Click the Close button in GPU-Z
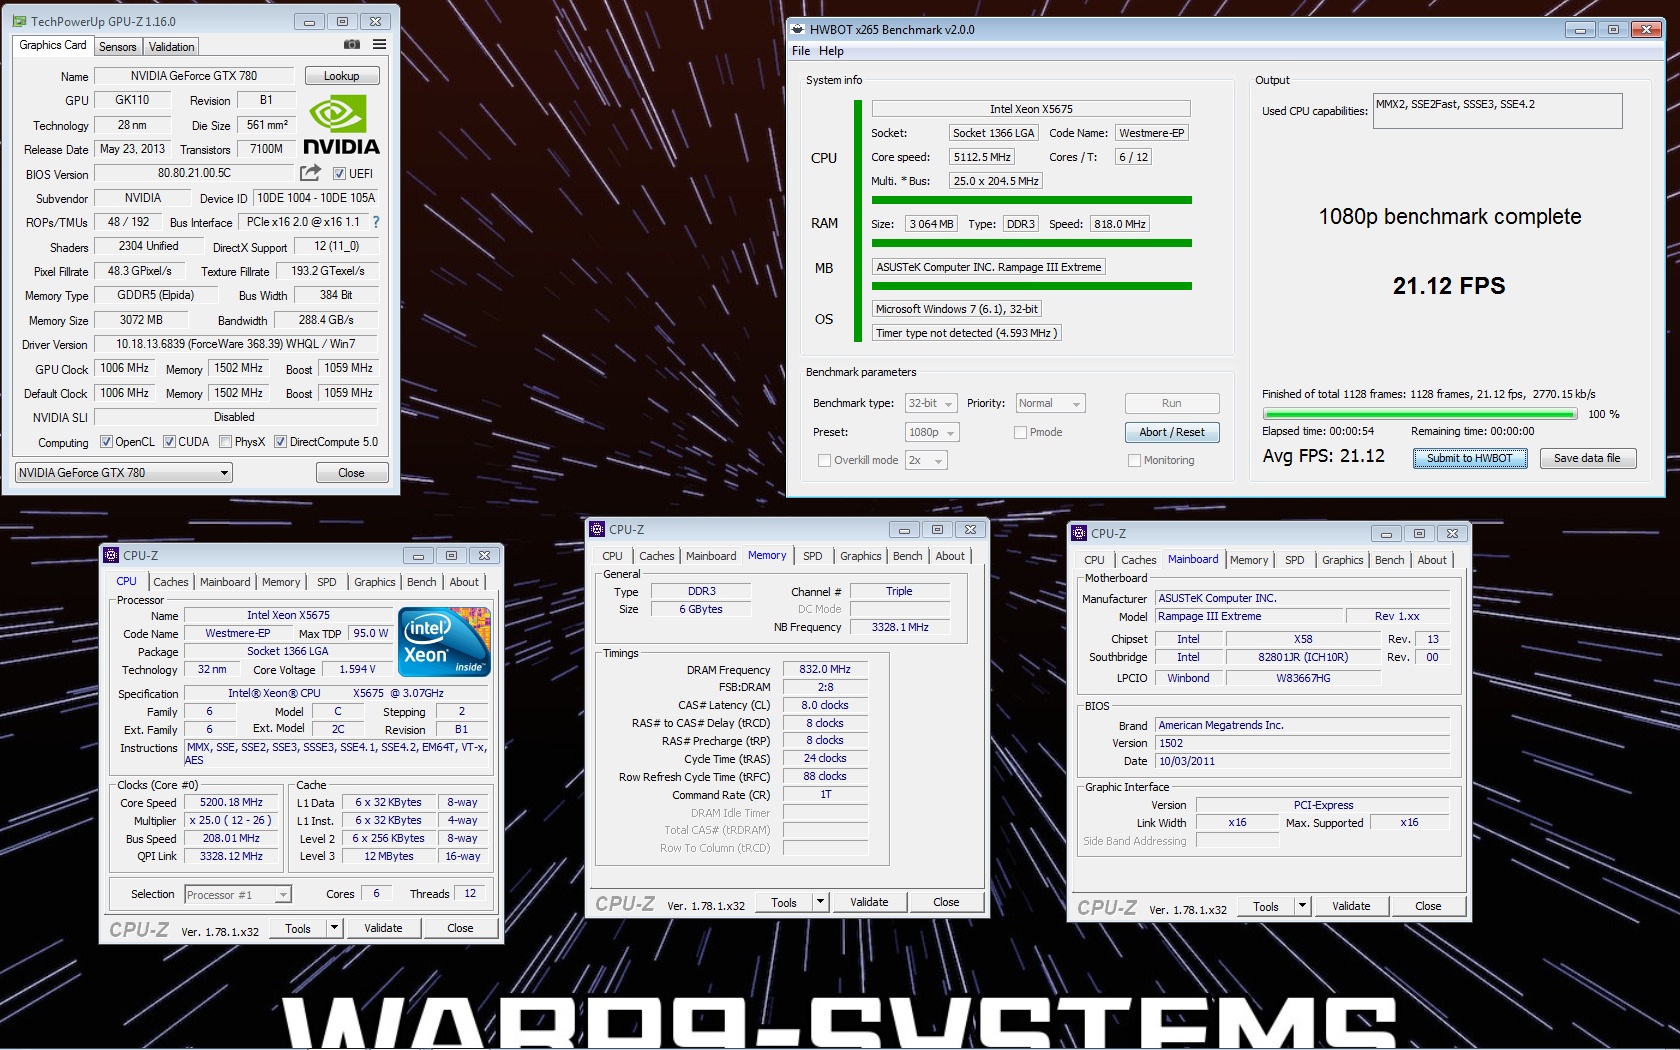This screenshot has height=1050, width=1680. (x=351, y=473)
